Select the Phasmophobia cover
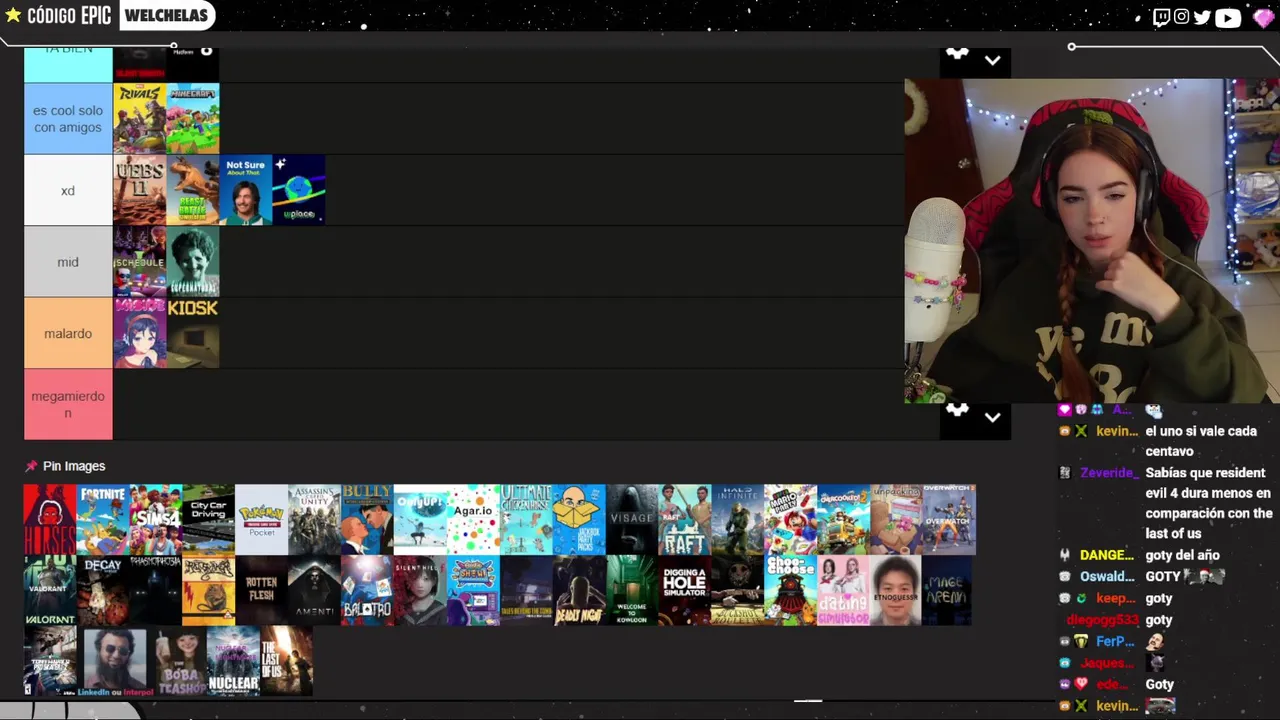This screenshot has width=1280, height=720. pos(156,591)
